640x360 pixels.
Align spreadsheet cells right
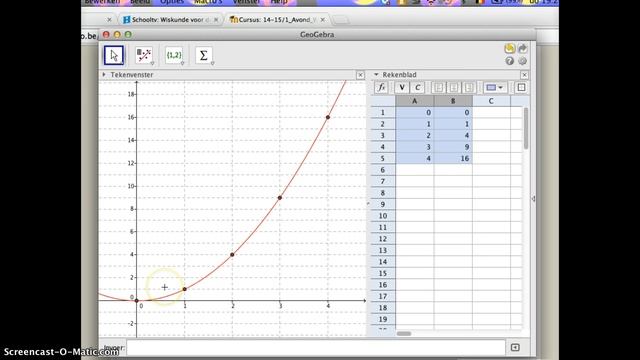pos(469,87)
